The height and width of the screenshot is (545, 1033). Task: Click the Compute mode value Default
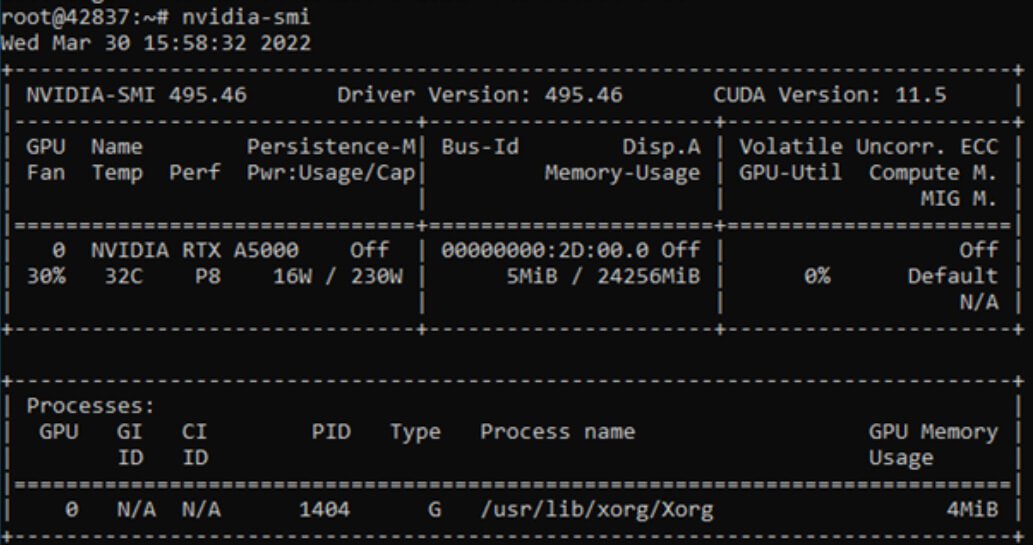point(952,276)
